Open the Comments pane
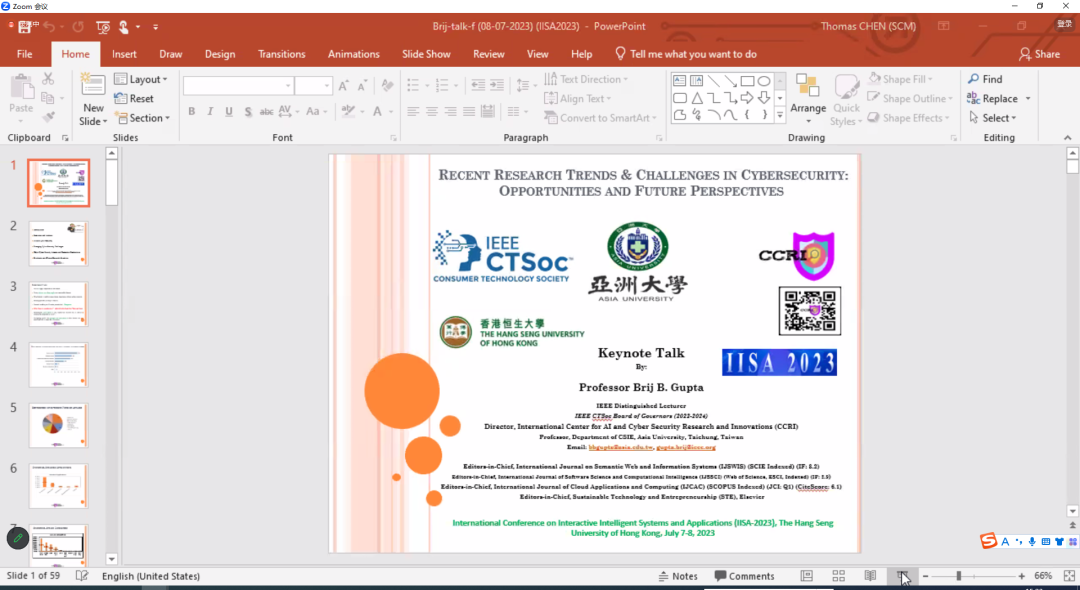1080x590 pixels. (744, 576)
